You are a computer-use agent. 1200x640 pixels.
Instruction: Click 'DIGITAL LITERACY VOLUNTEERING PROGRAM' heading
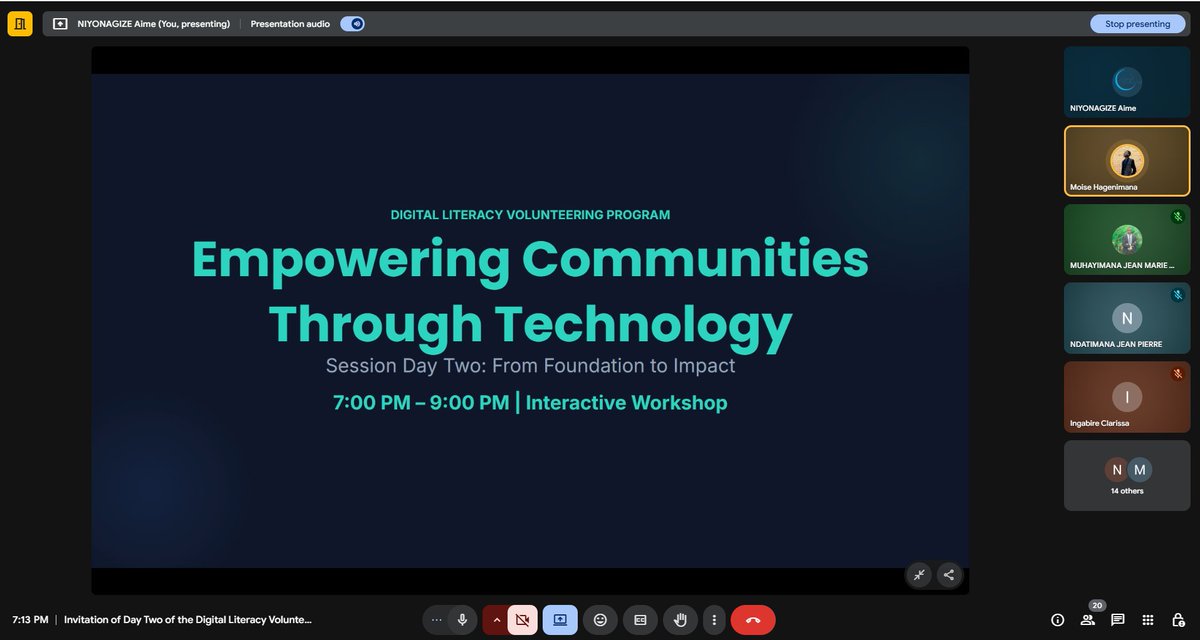(530, 215)
